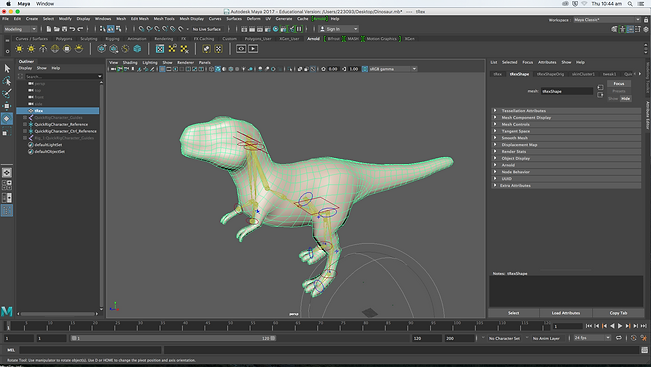Image resolution: width=651 pixels, height=367 pixels.
Task: Activate the Move tool in toolbox
Action: (7, 106)
